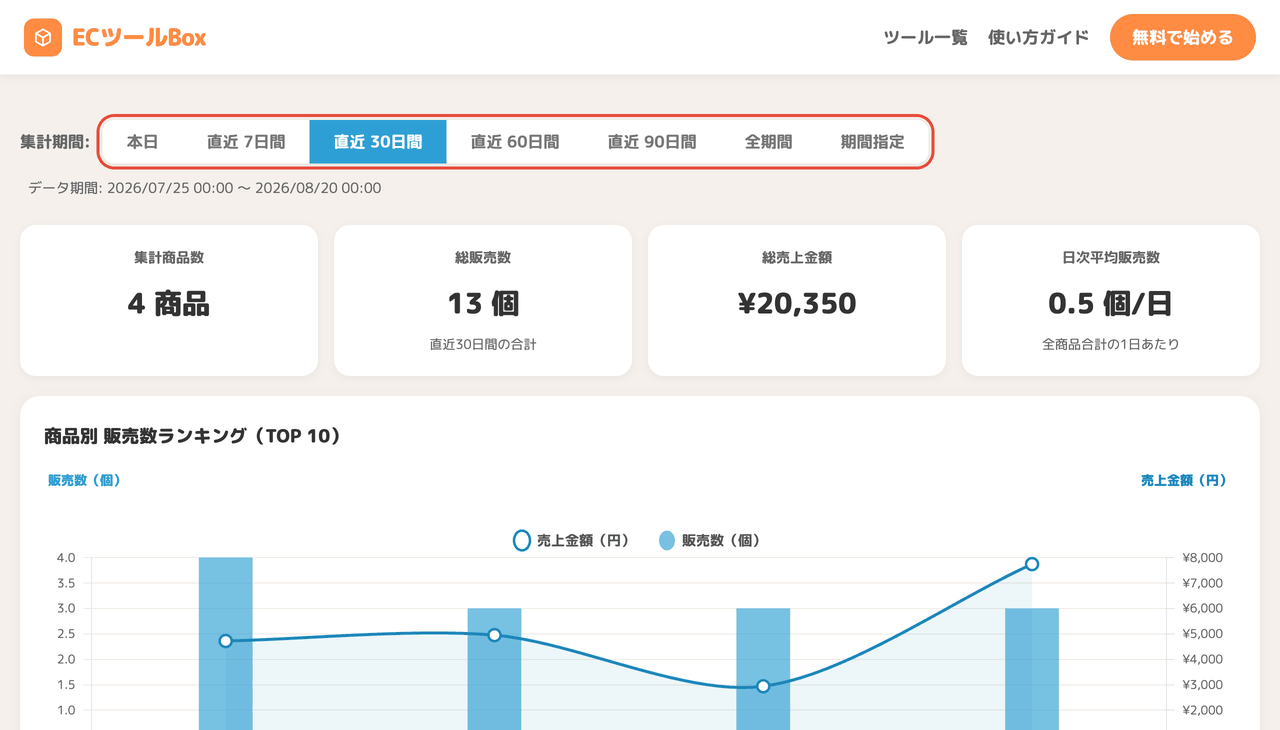Click the ECツールBox box logo icon
Image resolution: width=1280 pixels, height=730 pixels.
(x=43, y=38)
